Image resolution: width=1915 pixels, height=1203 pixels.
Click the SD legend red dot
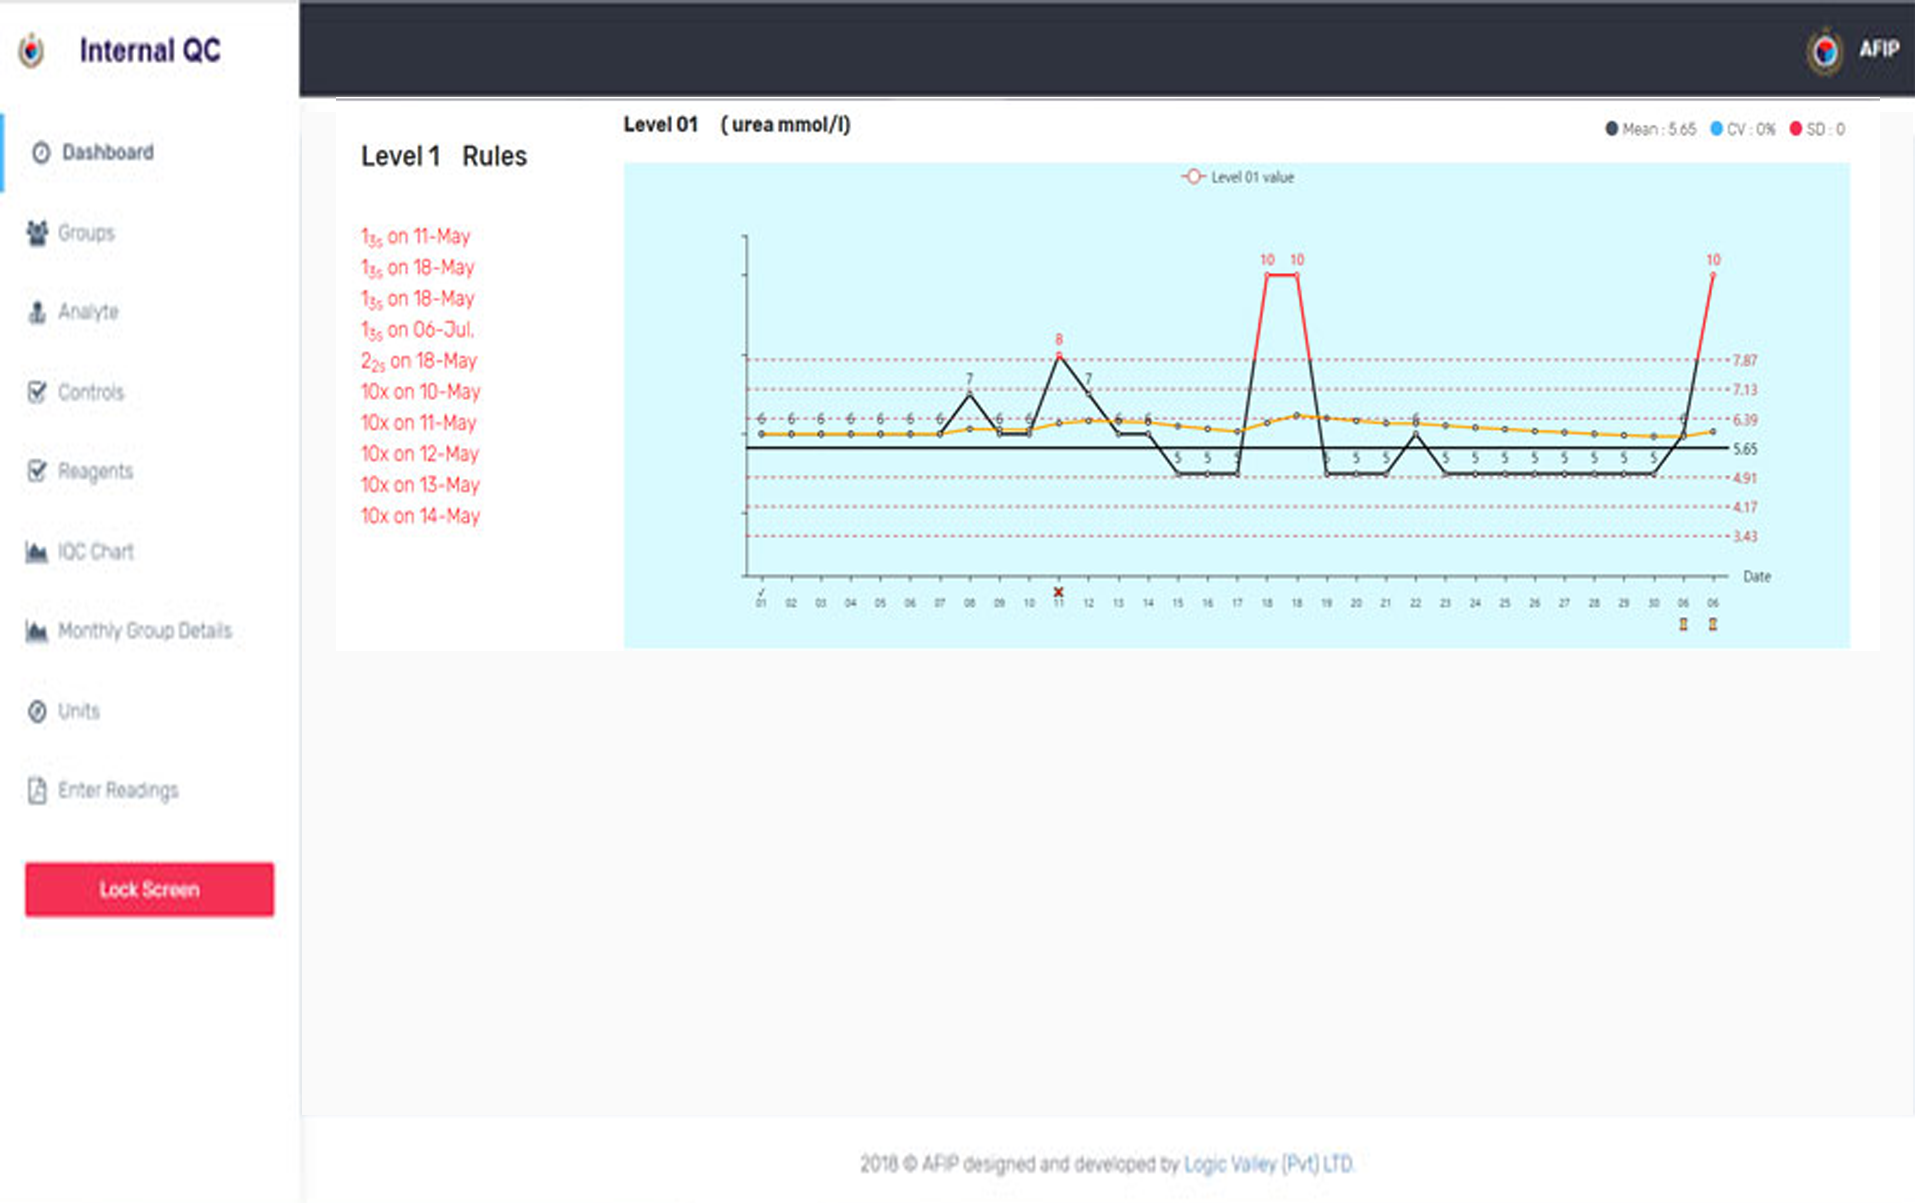click(1796, 129)
